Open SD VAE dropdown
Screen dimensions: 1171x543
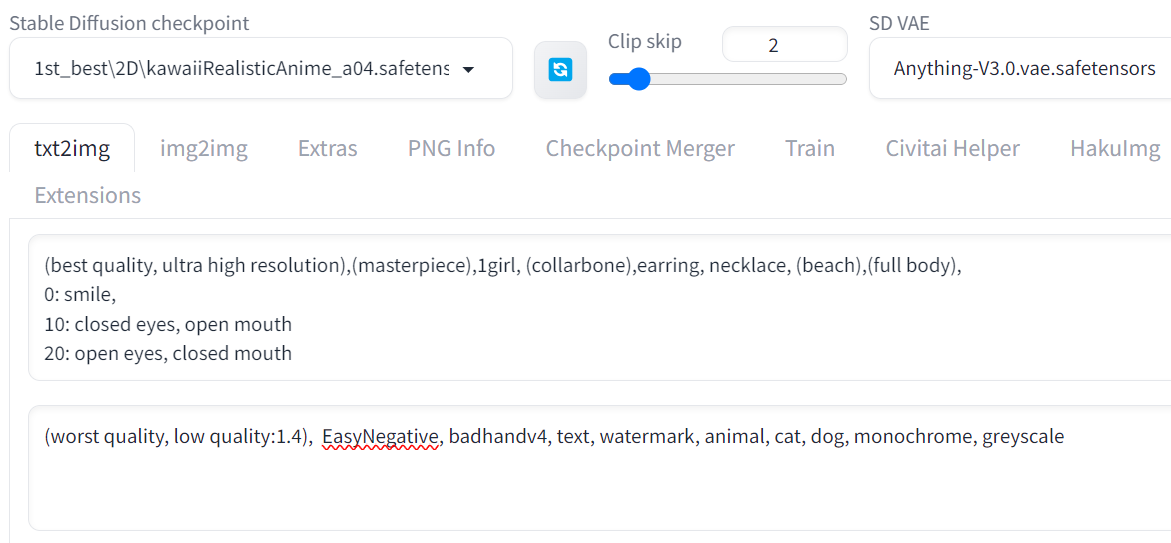pos(1019,69)
